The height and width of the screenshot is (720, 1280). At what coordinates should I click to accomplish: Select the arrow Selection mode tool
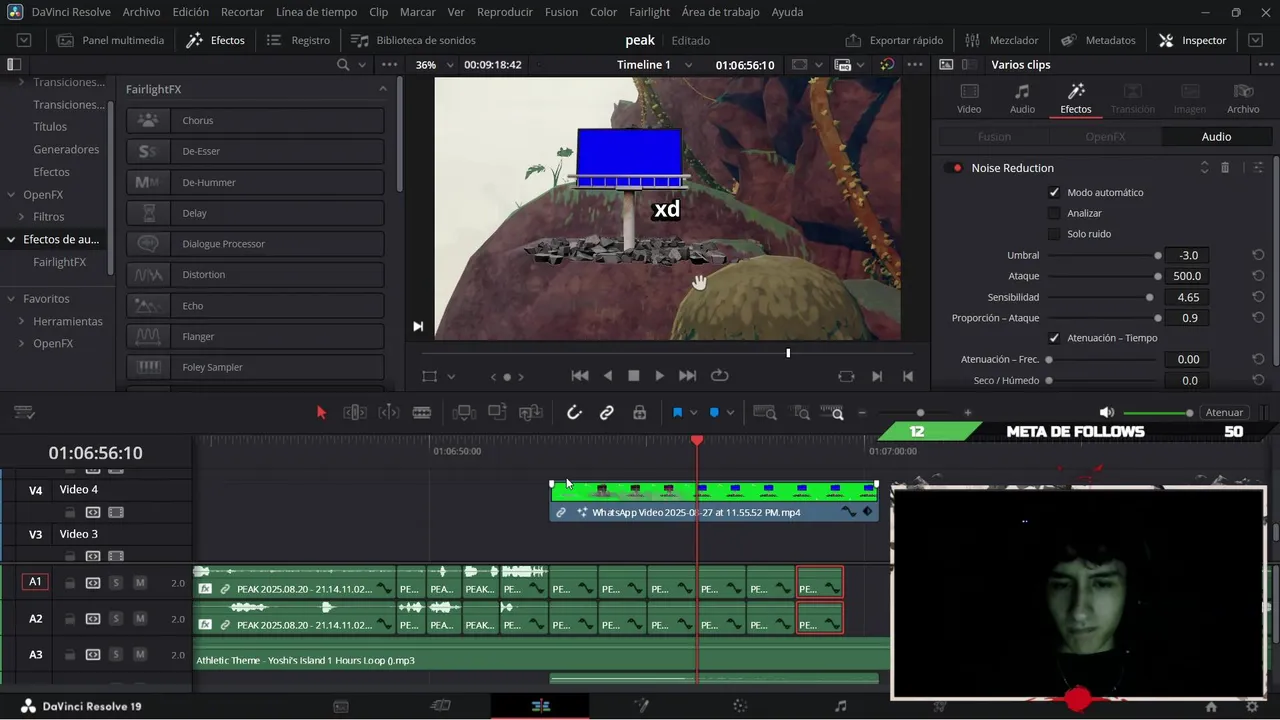tap(321, 412)
